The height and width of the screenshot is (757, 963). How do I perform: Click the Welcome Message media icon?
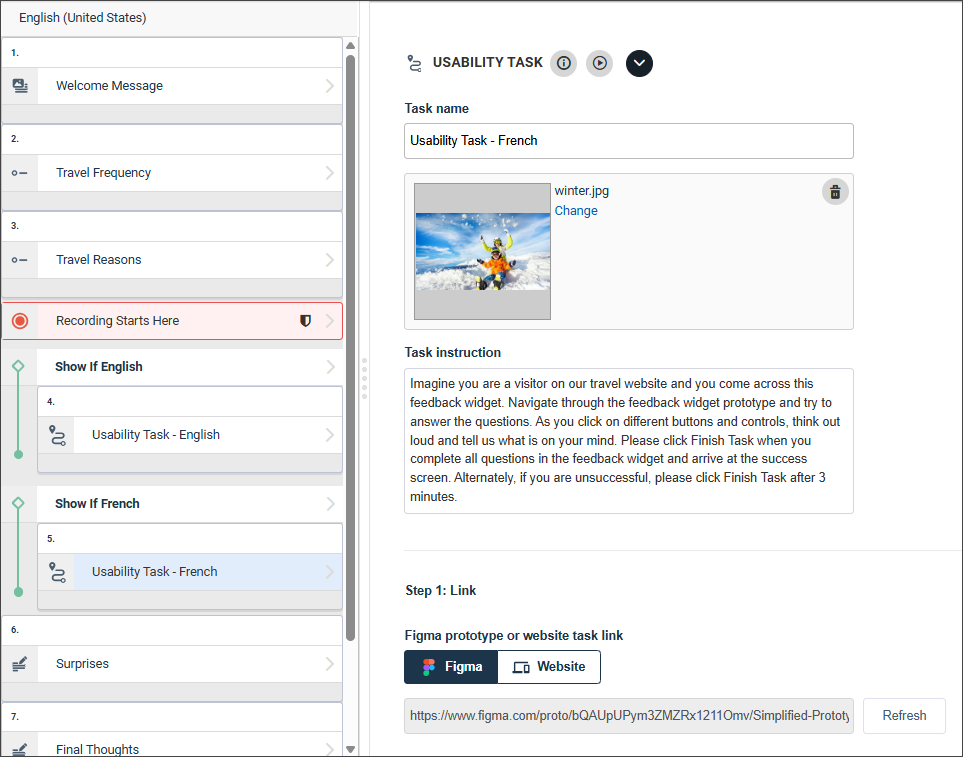point(20,86)
